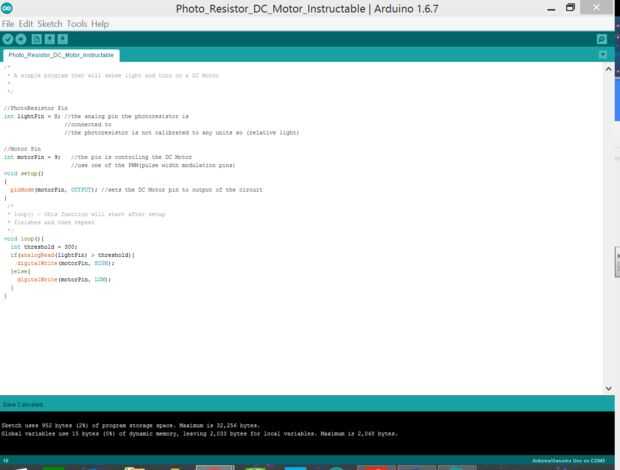Click the 'Sketch uses' console output line
The height and width of the screenshot is (470, 620).
[x=130, y=426]
